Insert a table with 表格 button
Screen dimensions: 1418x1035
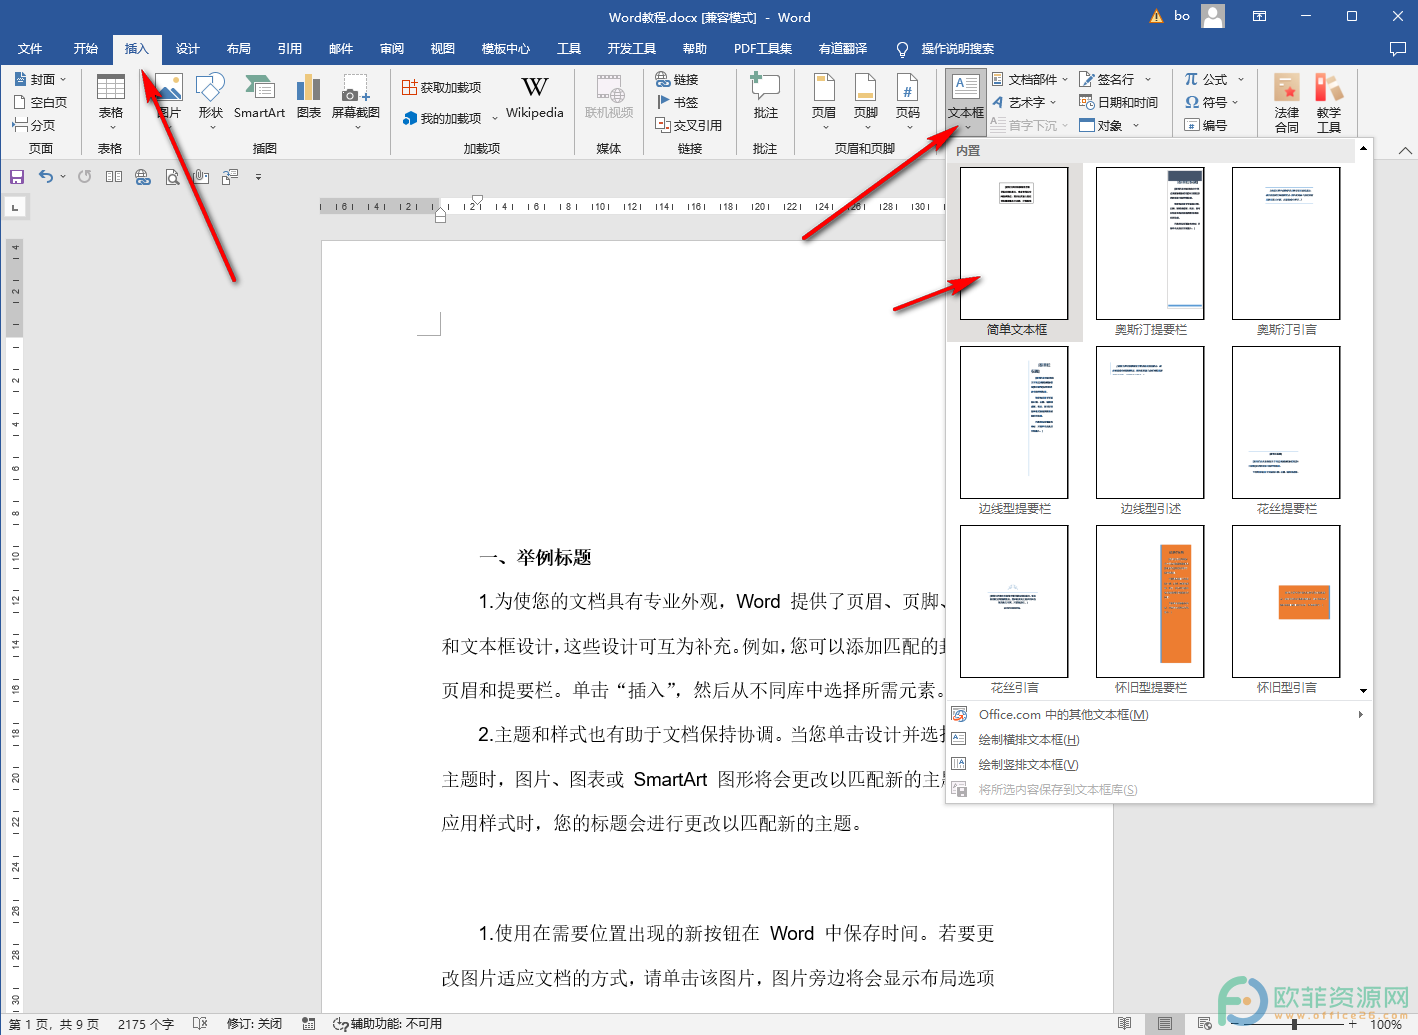[111, 102]
